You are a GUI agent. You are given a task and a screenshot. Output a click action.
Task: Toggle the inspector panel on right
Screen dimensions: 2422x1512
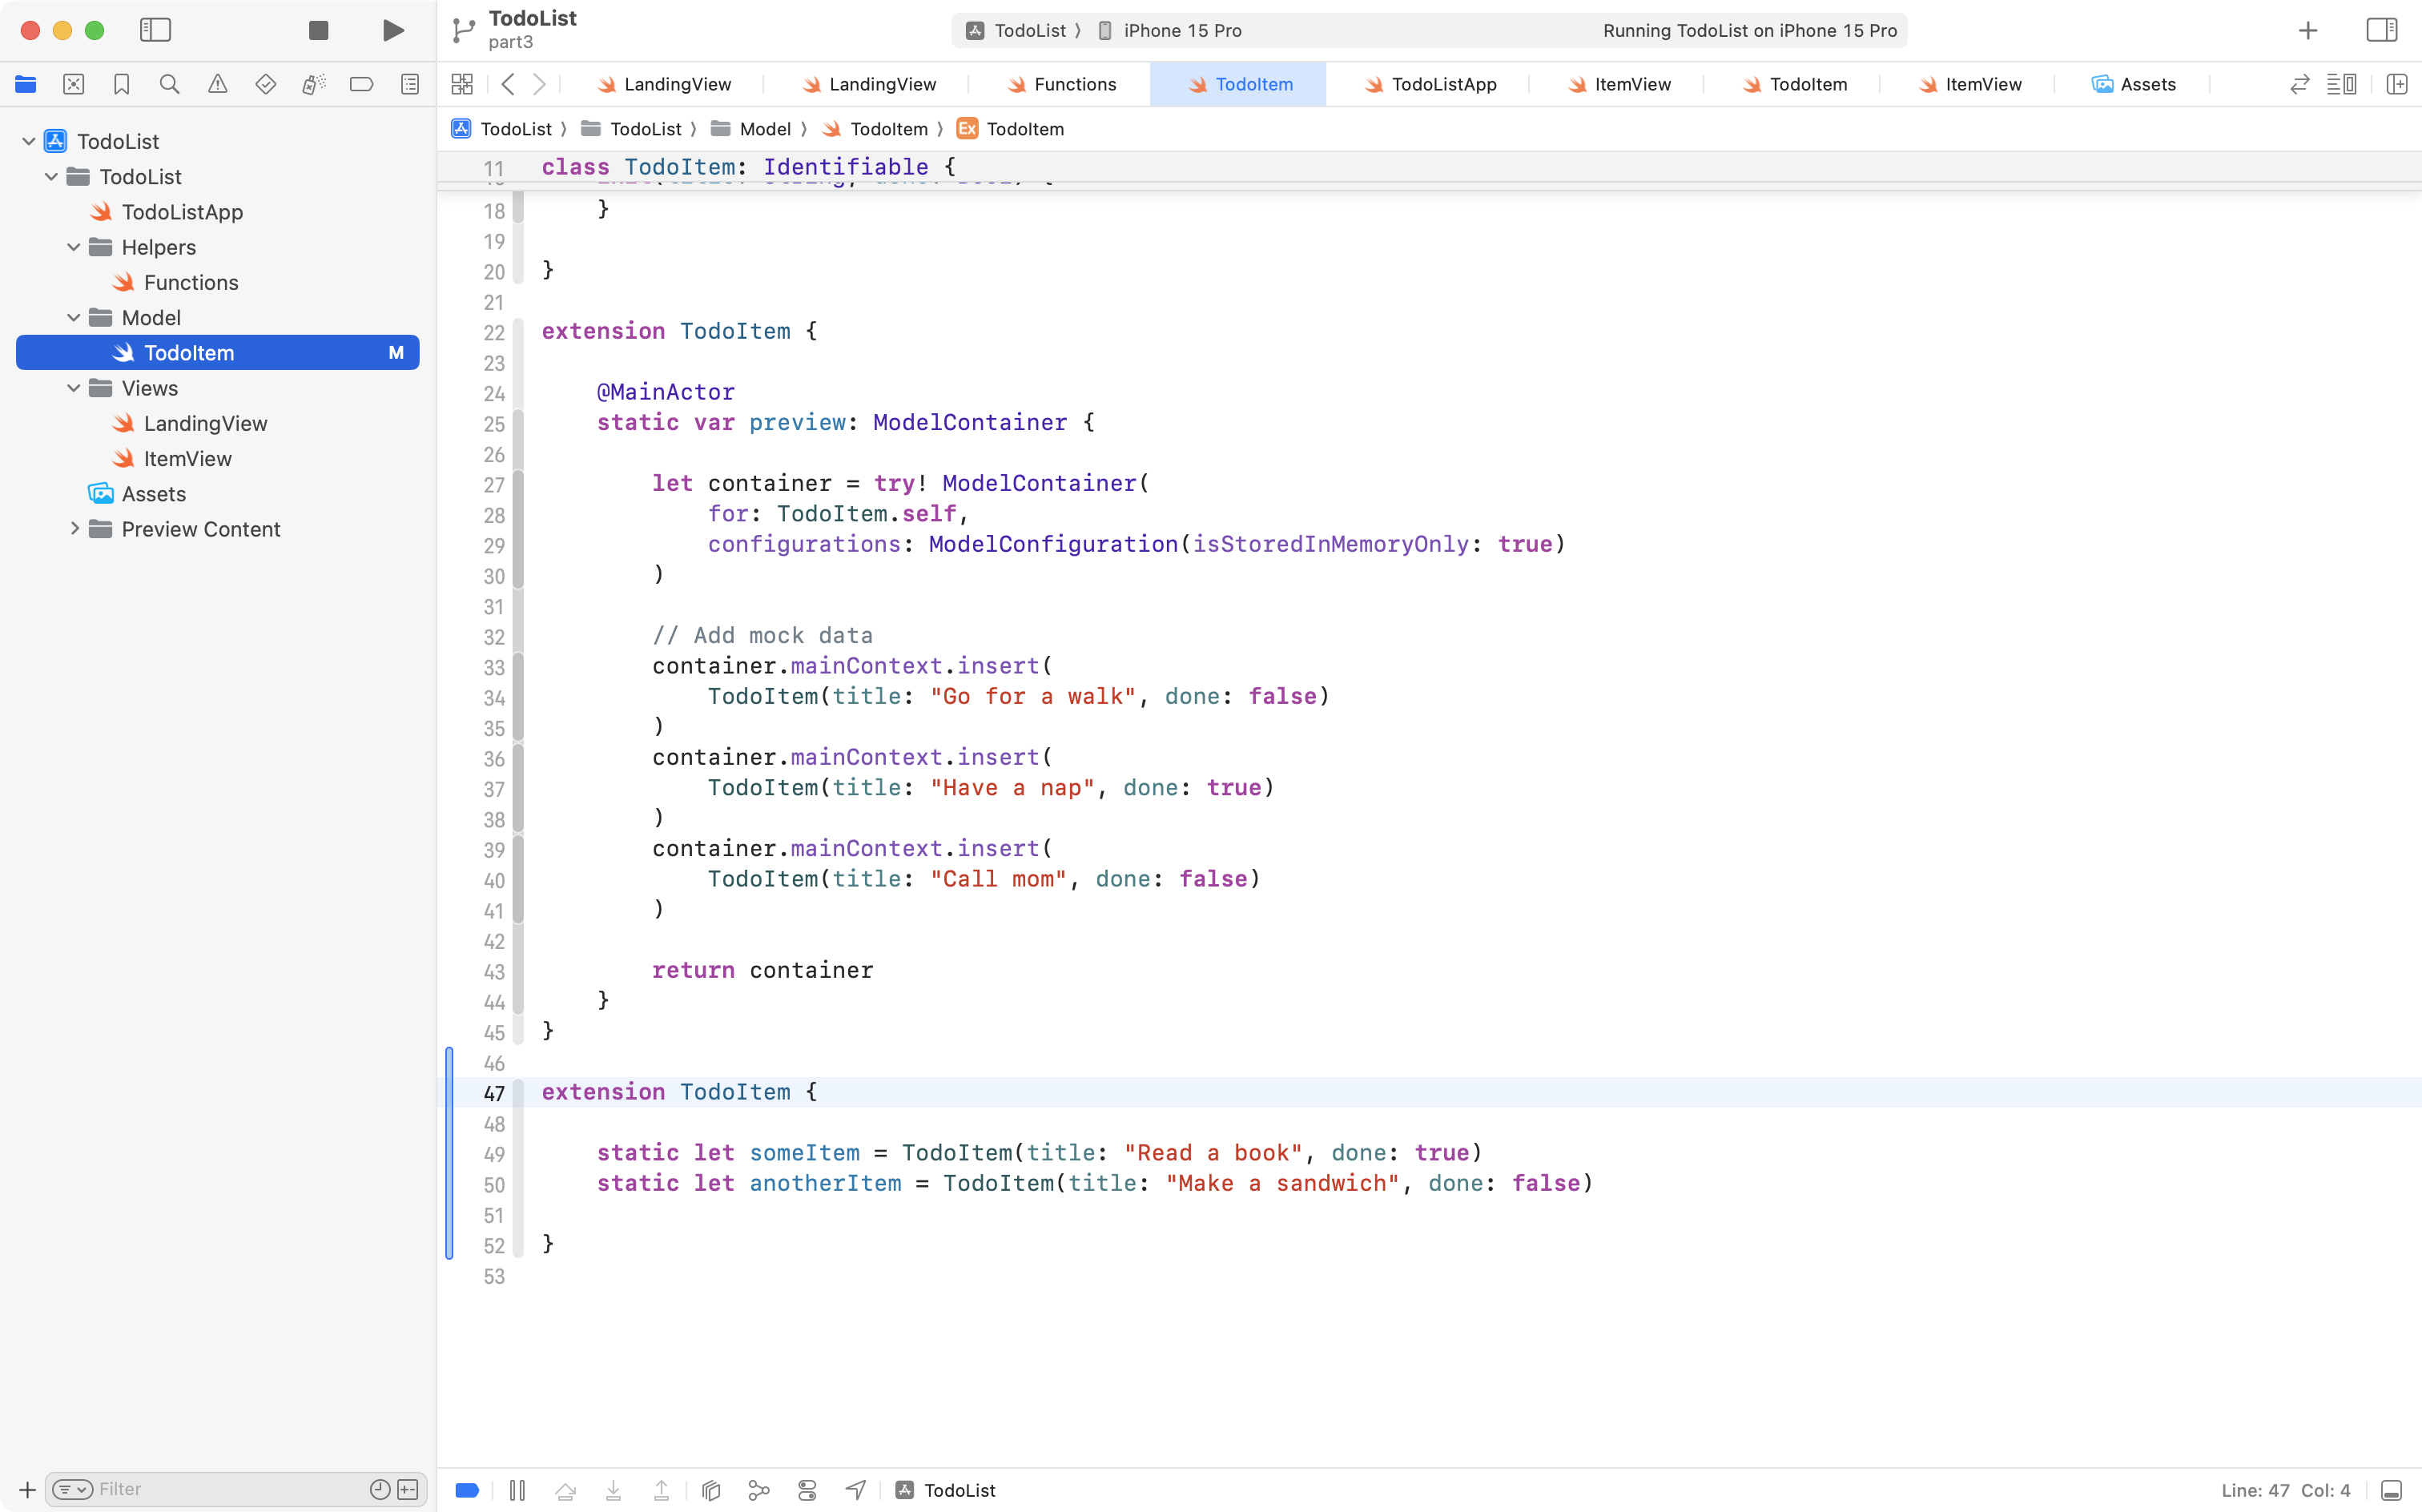[x=2381, y=30]
